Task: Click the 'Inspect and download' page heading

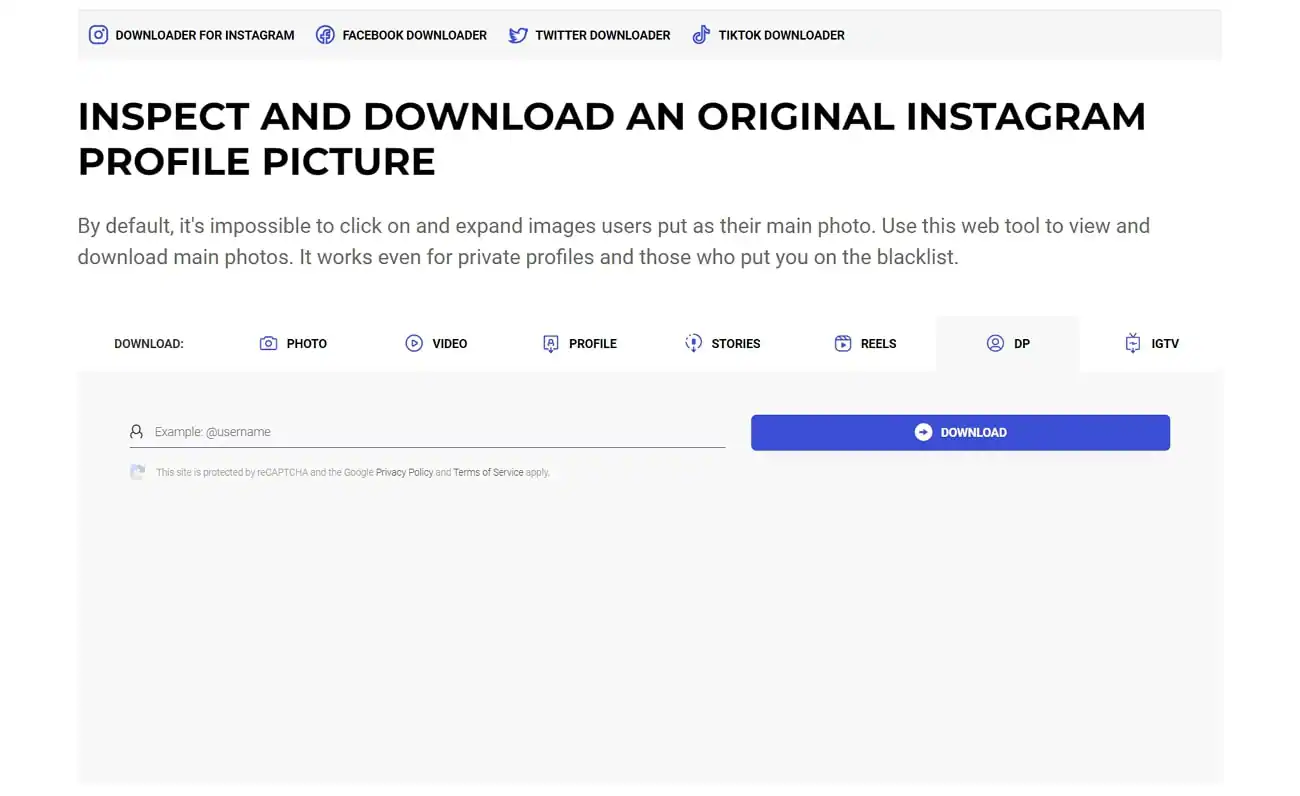Action: pos(612,139)
